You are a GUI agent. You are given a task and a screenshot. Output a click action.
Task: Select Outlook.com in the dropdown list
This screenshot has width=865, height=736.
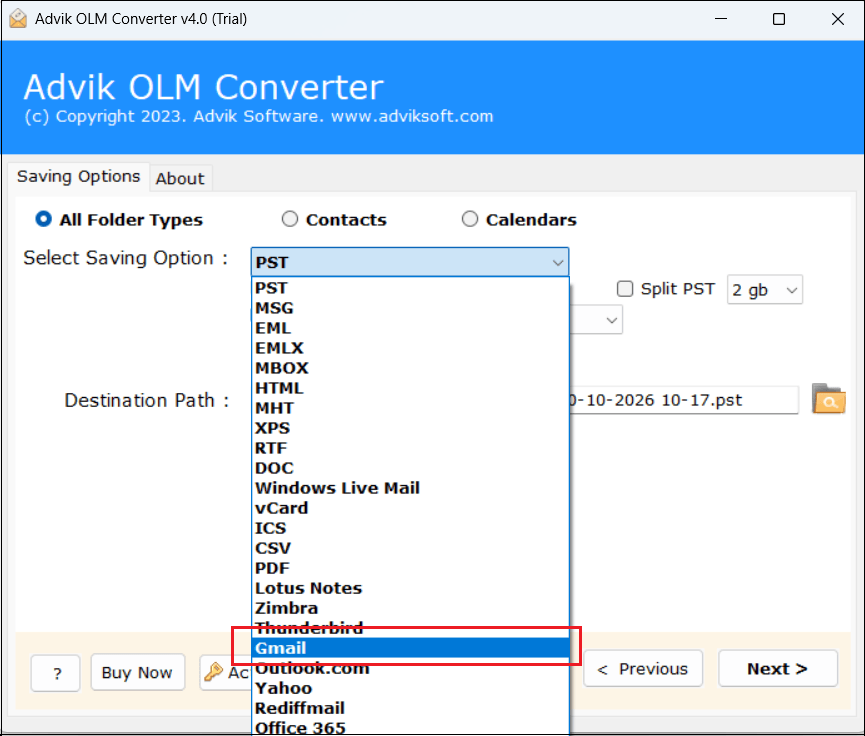pos(410,668)
